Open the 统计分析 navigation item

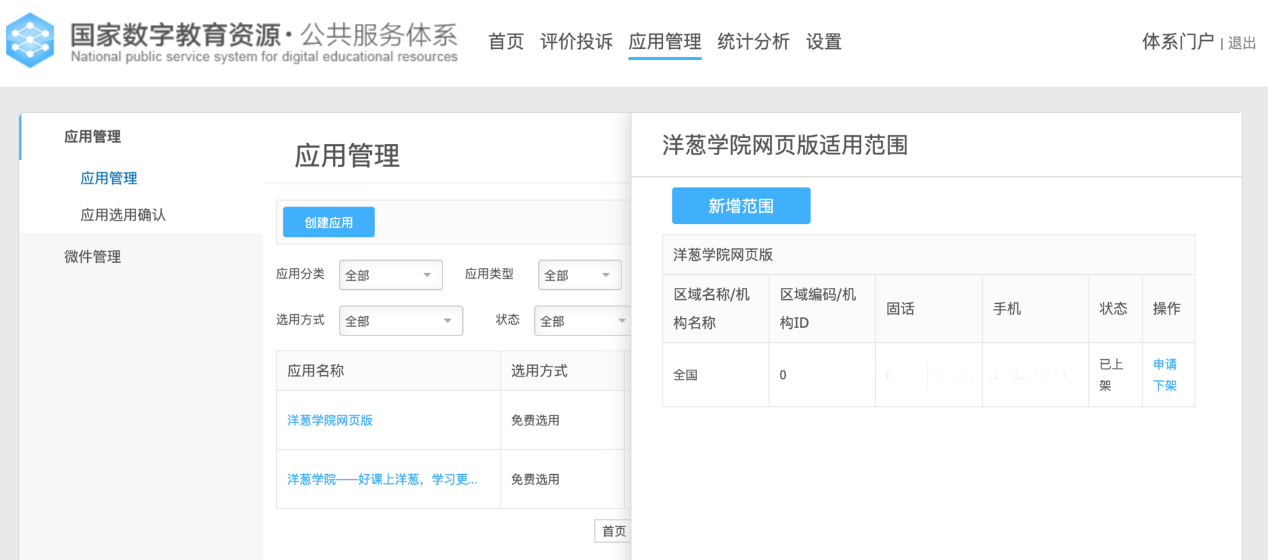click(x=753, y=42)
